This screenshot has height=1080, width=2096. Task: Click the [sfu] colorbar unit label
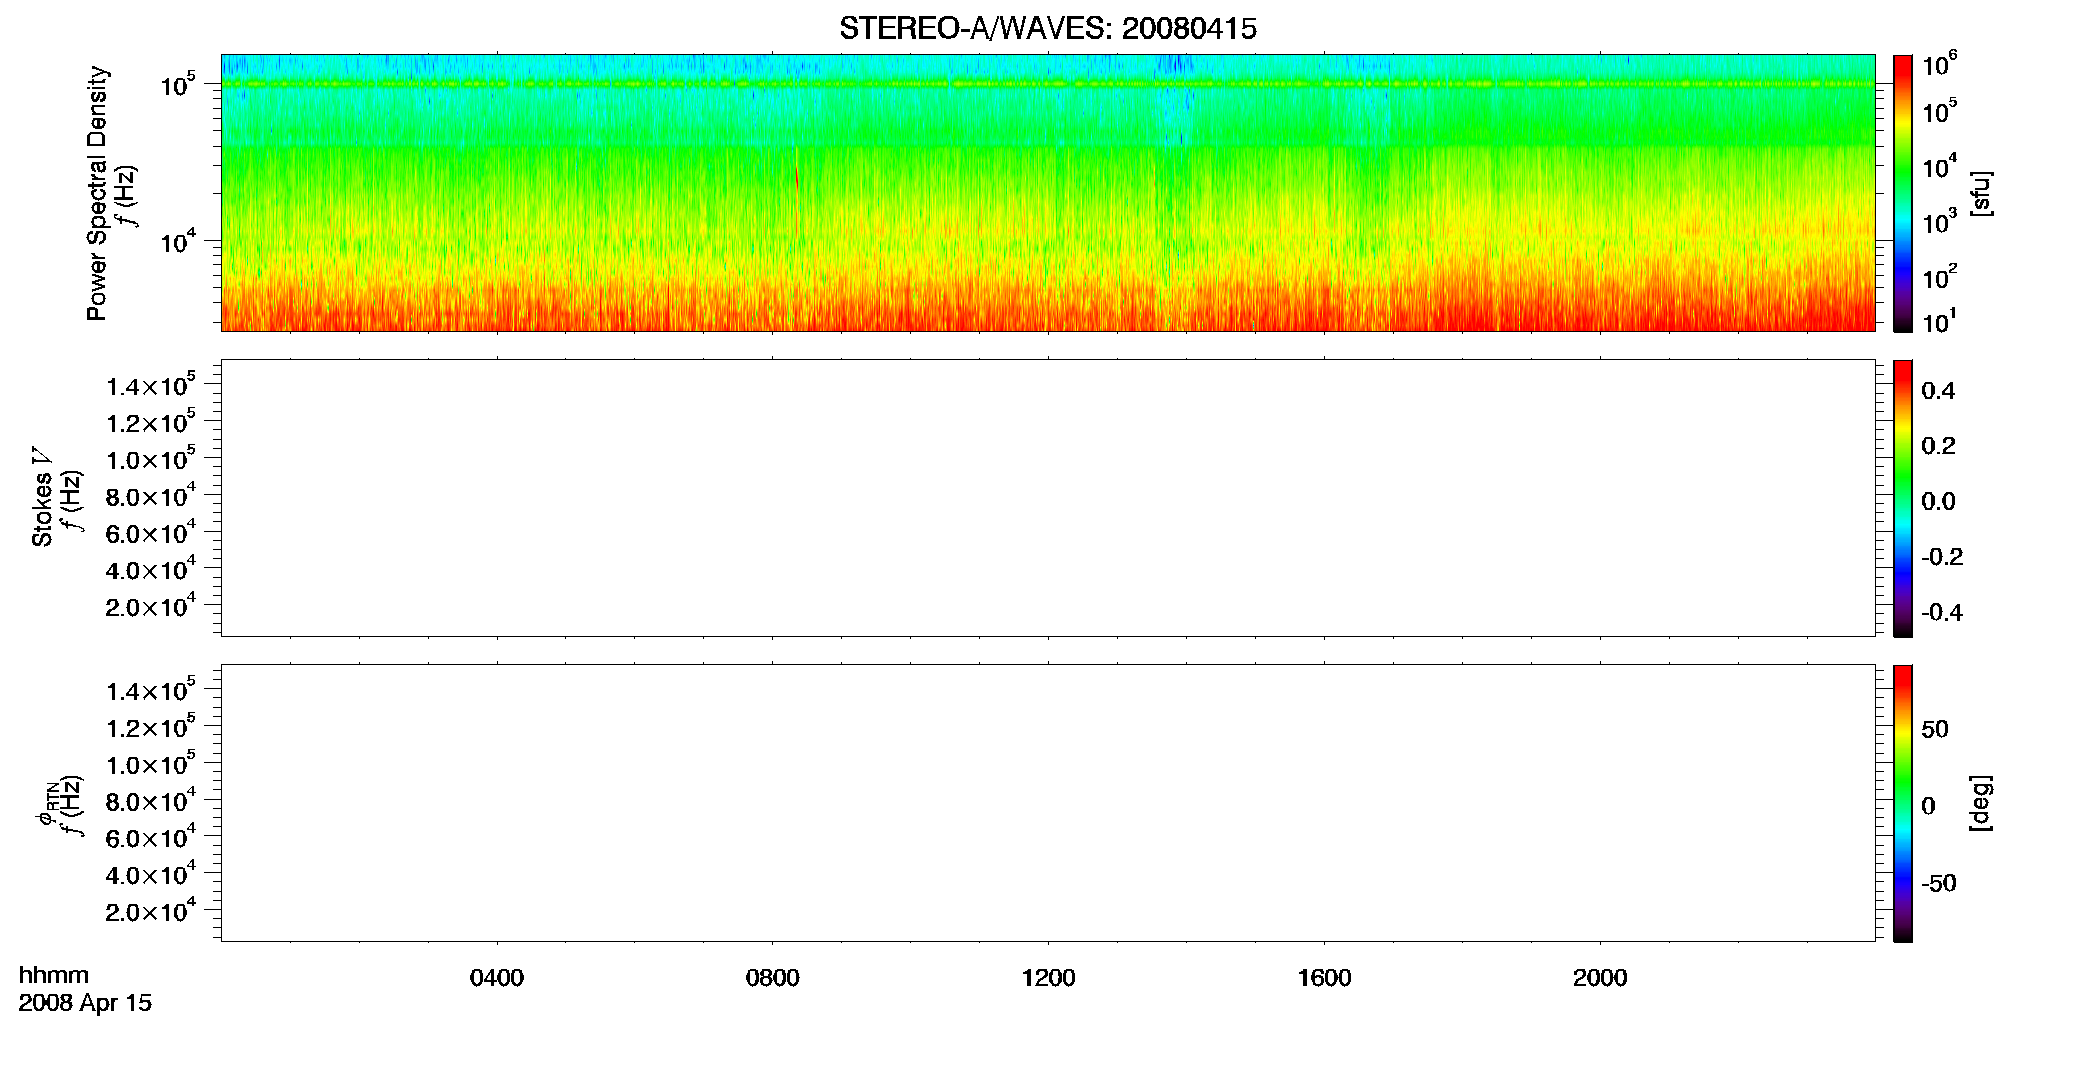1981,193
